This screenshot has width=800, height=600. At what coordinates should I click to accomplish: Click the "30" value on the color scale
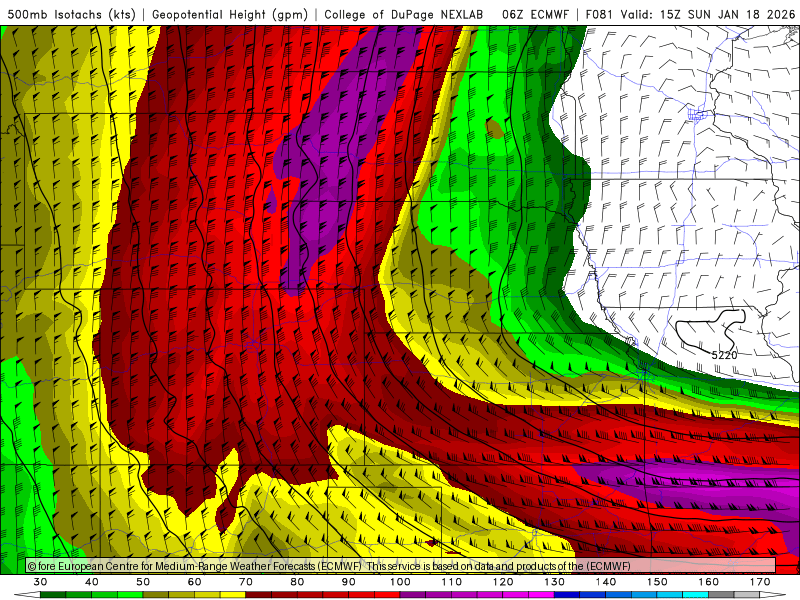[x=40, y=582]
